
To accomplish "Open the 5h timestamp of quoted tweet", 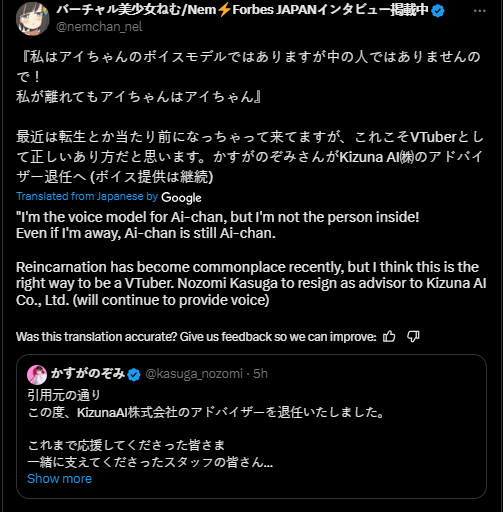I will pyautogui.click(x=260, y=374).
